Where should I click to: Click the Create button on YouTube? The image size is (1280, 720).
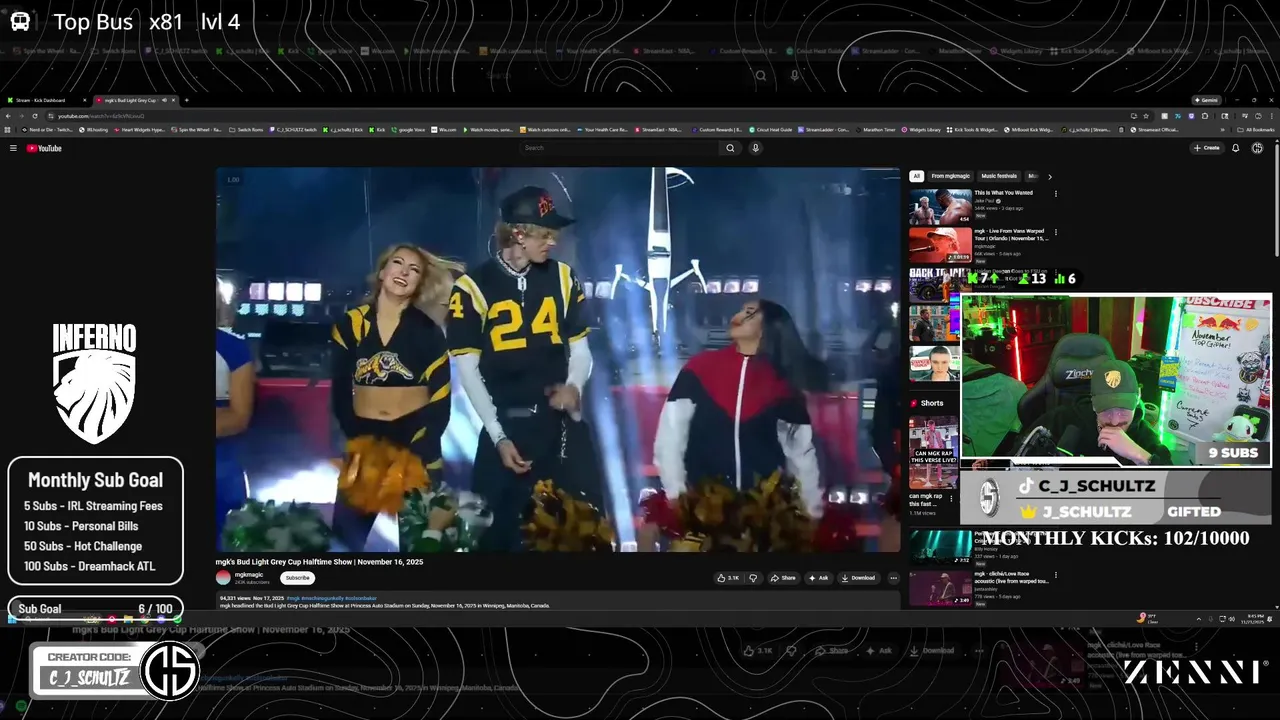(1206, 148)
